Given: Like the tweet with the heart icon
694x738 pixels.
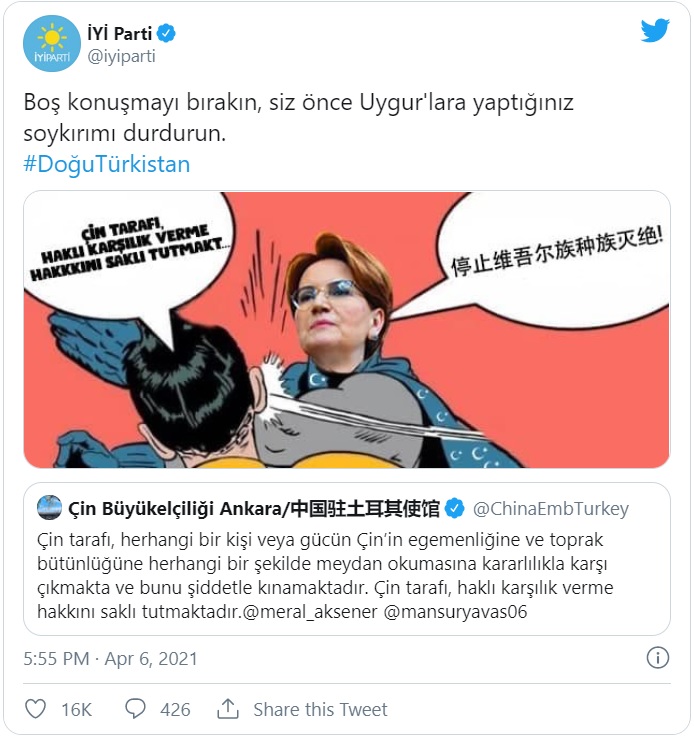Looking at the screenshot, I should point(35,709).
